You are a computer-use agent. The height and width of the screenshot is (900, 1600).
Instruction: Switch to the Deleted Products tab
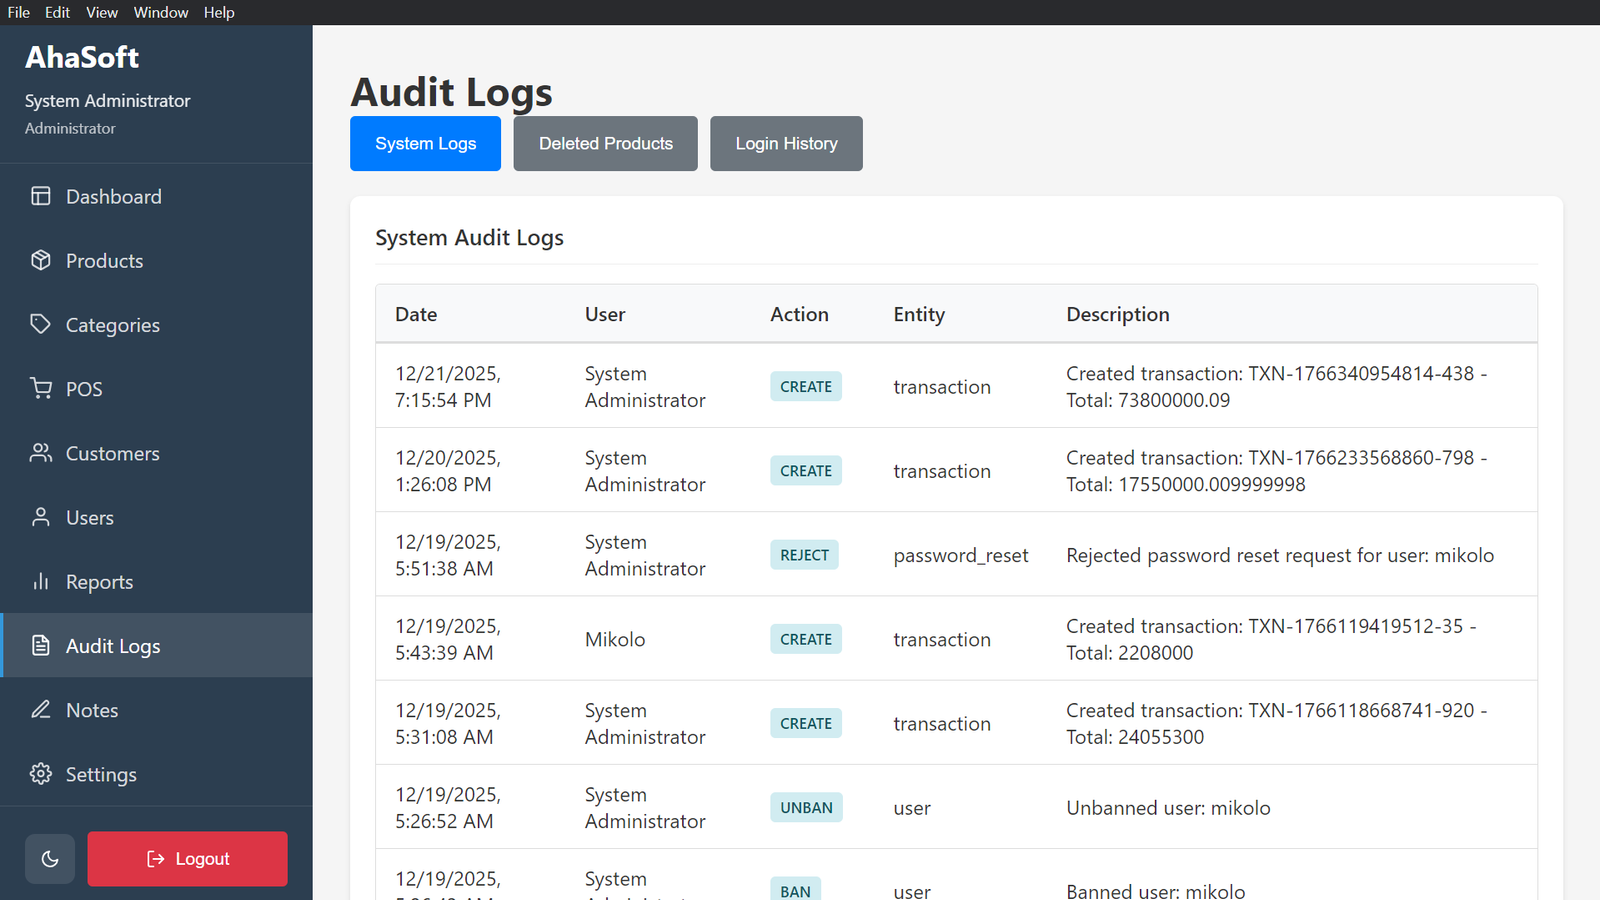click(605, 144)
